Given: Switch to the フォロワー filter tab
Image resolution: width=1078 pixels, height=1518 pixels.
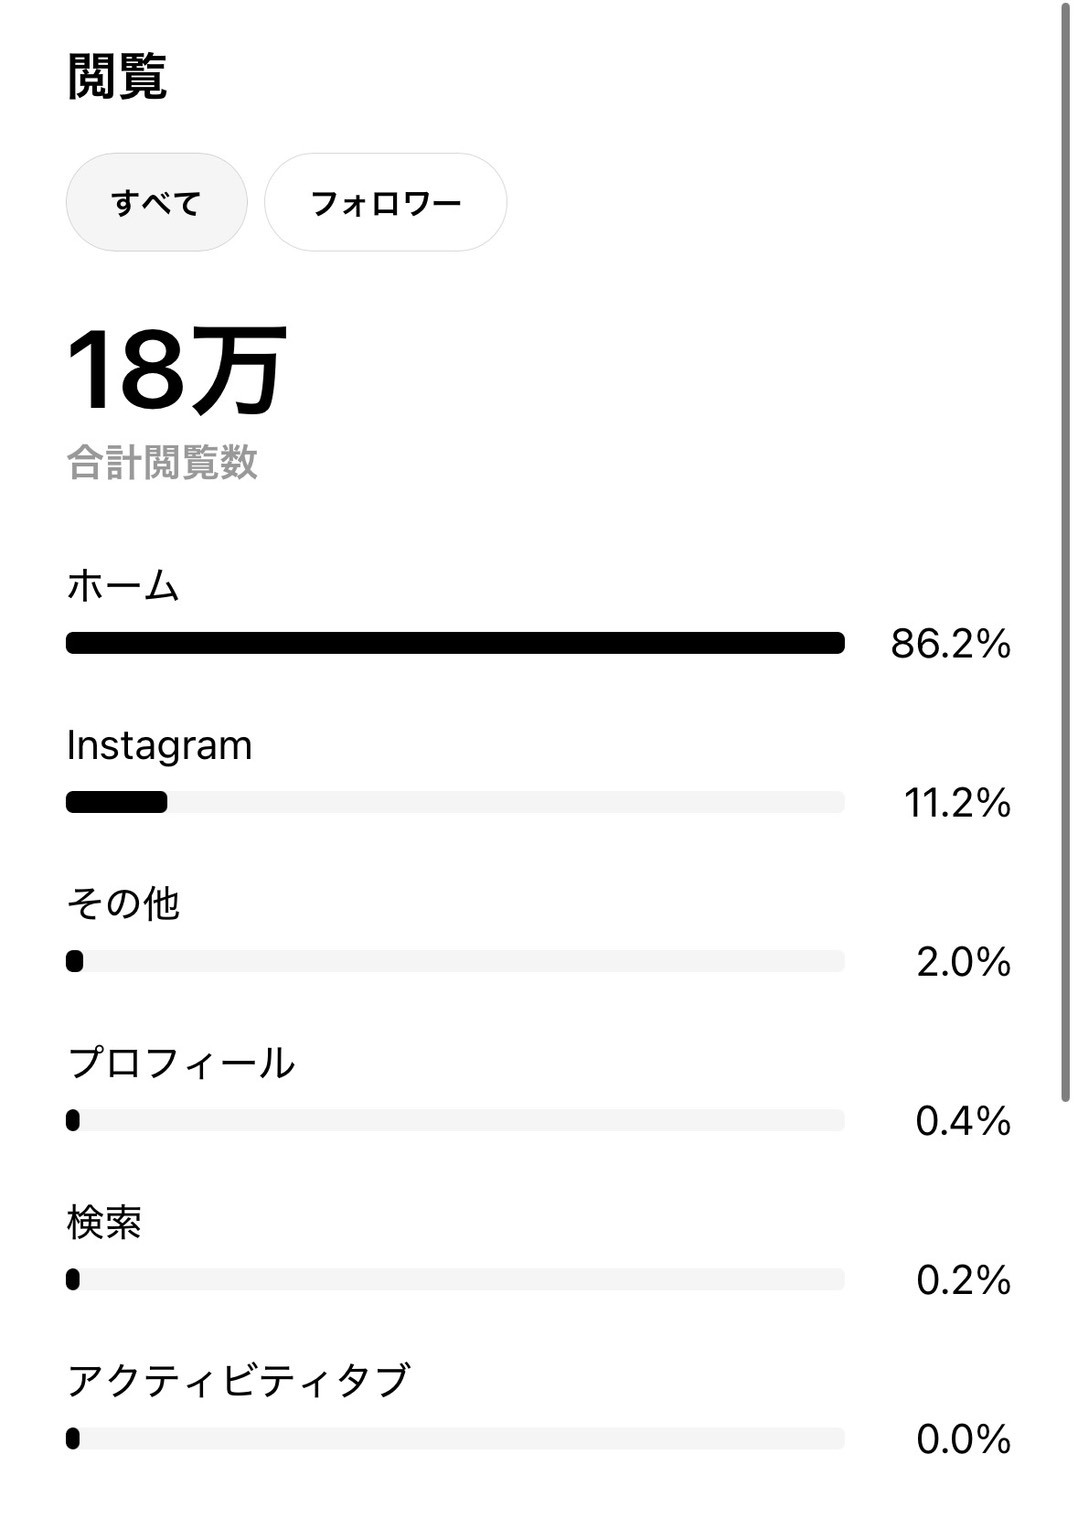Looking at the screenshot, I should pos(385,202).
